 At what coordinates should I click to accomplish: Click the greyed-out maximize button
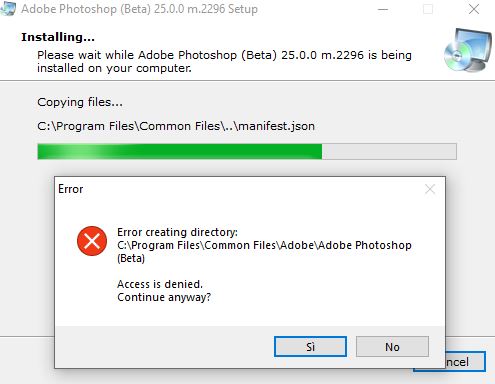coord(428,9)
